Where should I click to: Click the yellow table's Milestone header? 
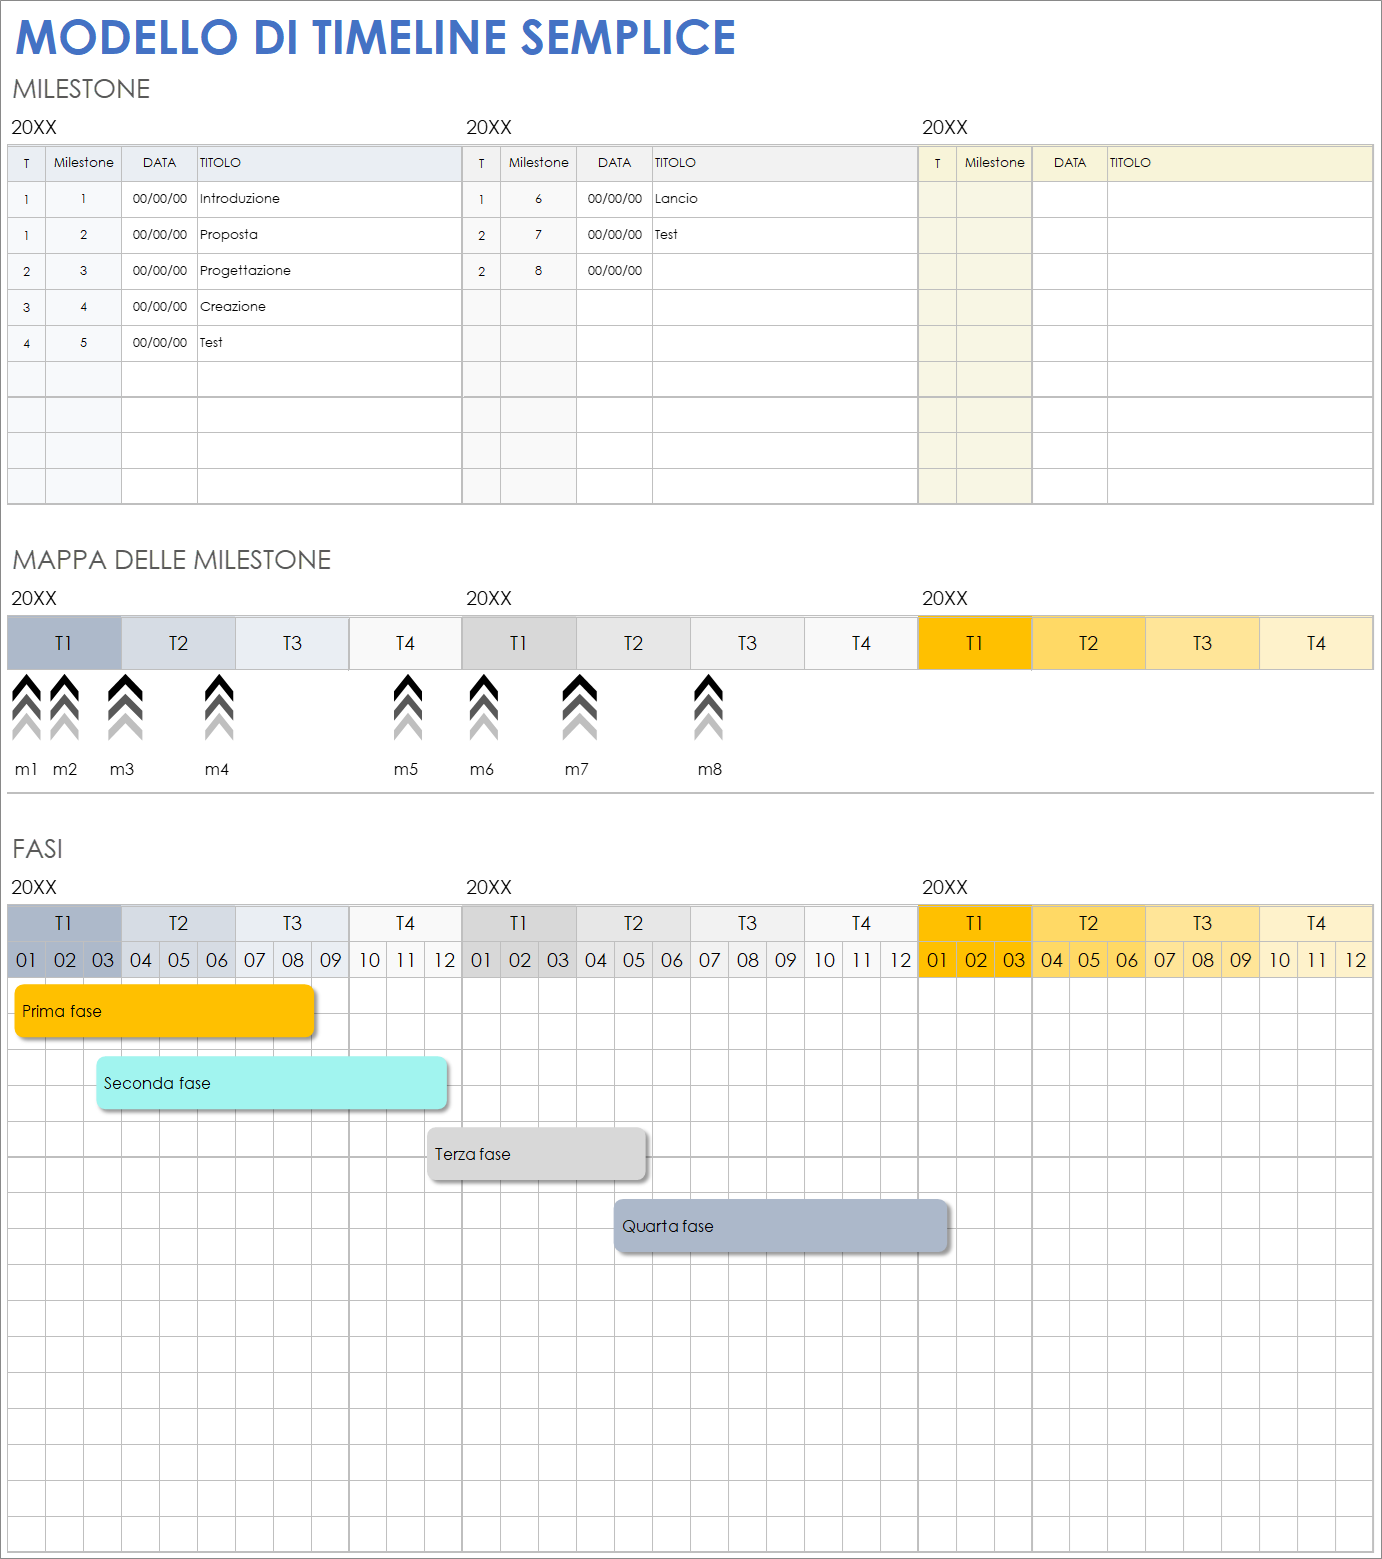click(x=995, y=163)
